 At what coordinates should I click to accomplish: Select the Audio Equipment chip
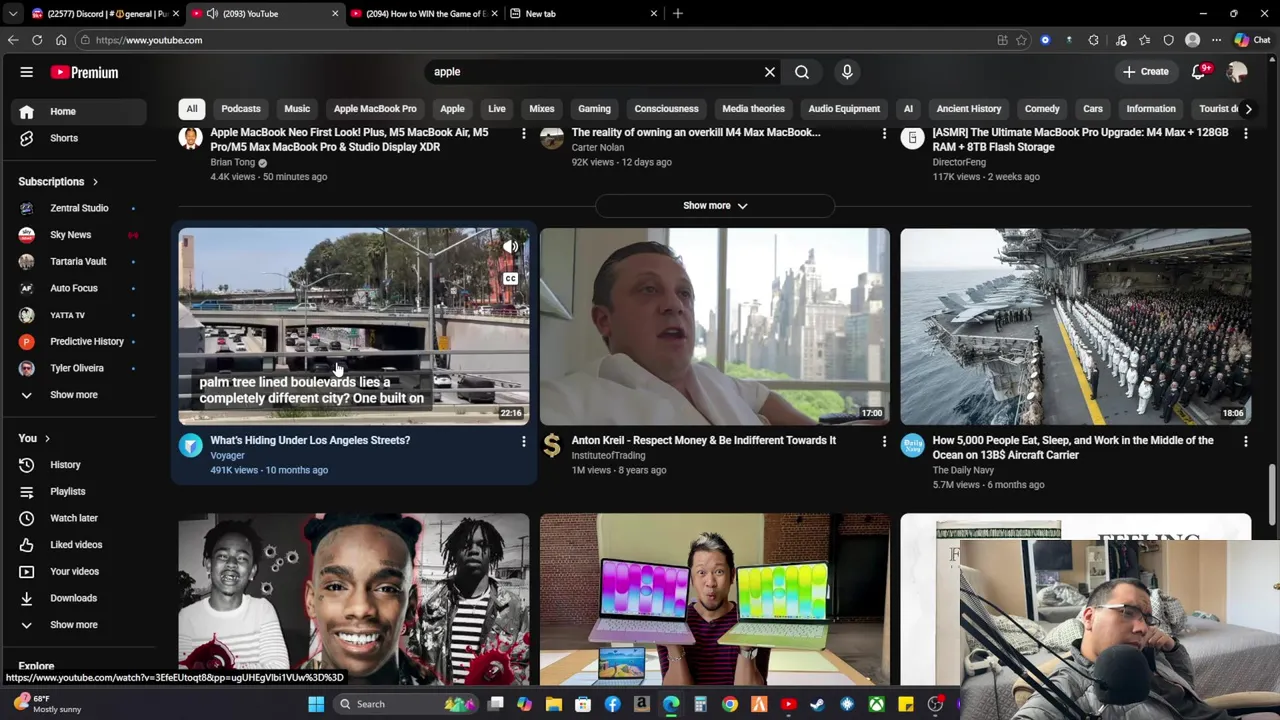pos(844,109)
